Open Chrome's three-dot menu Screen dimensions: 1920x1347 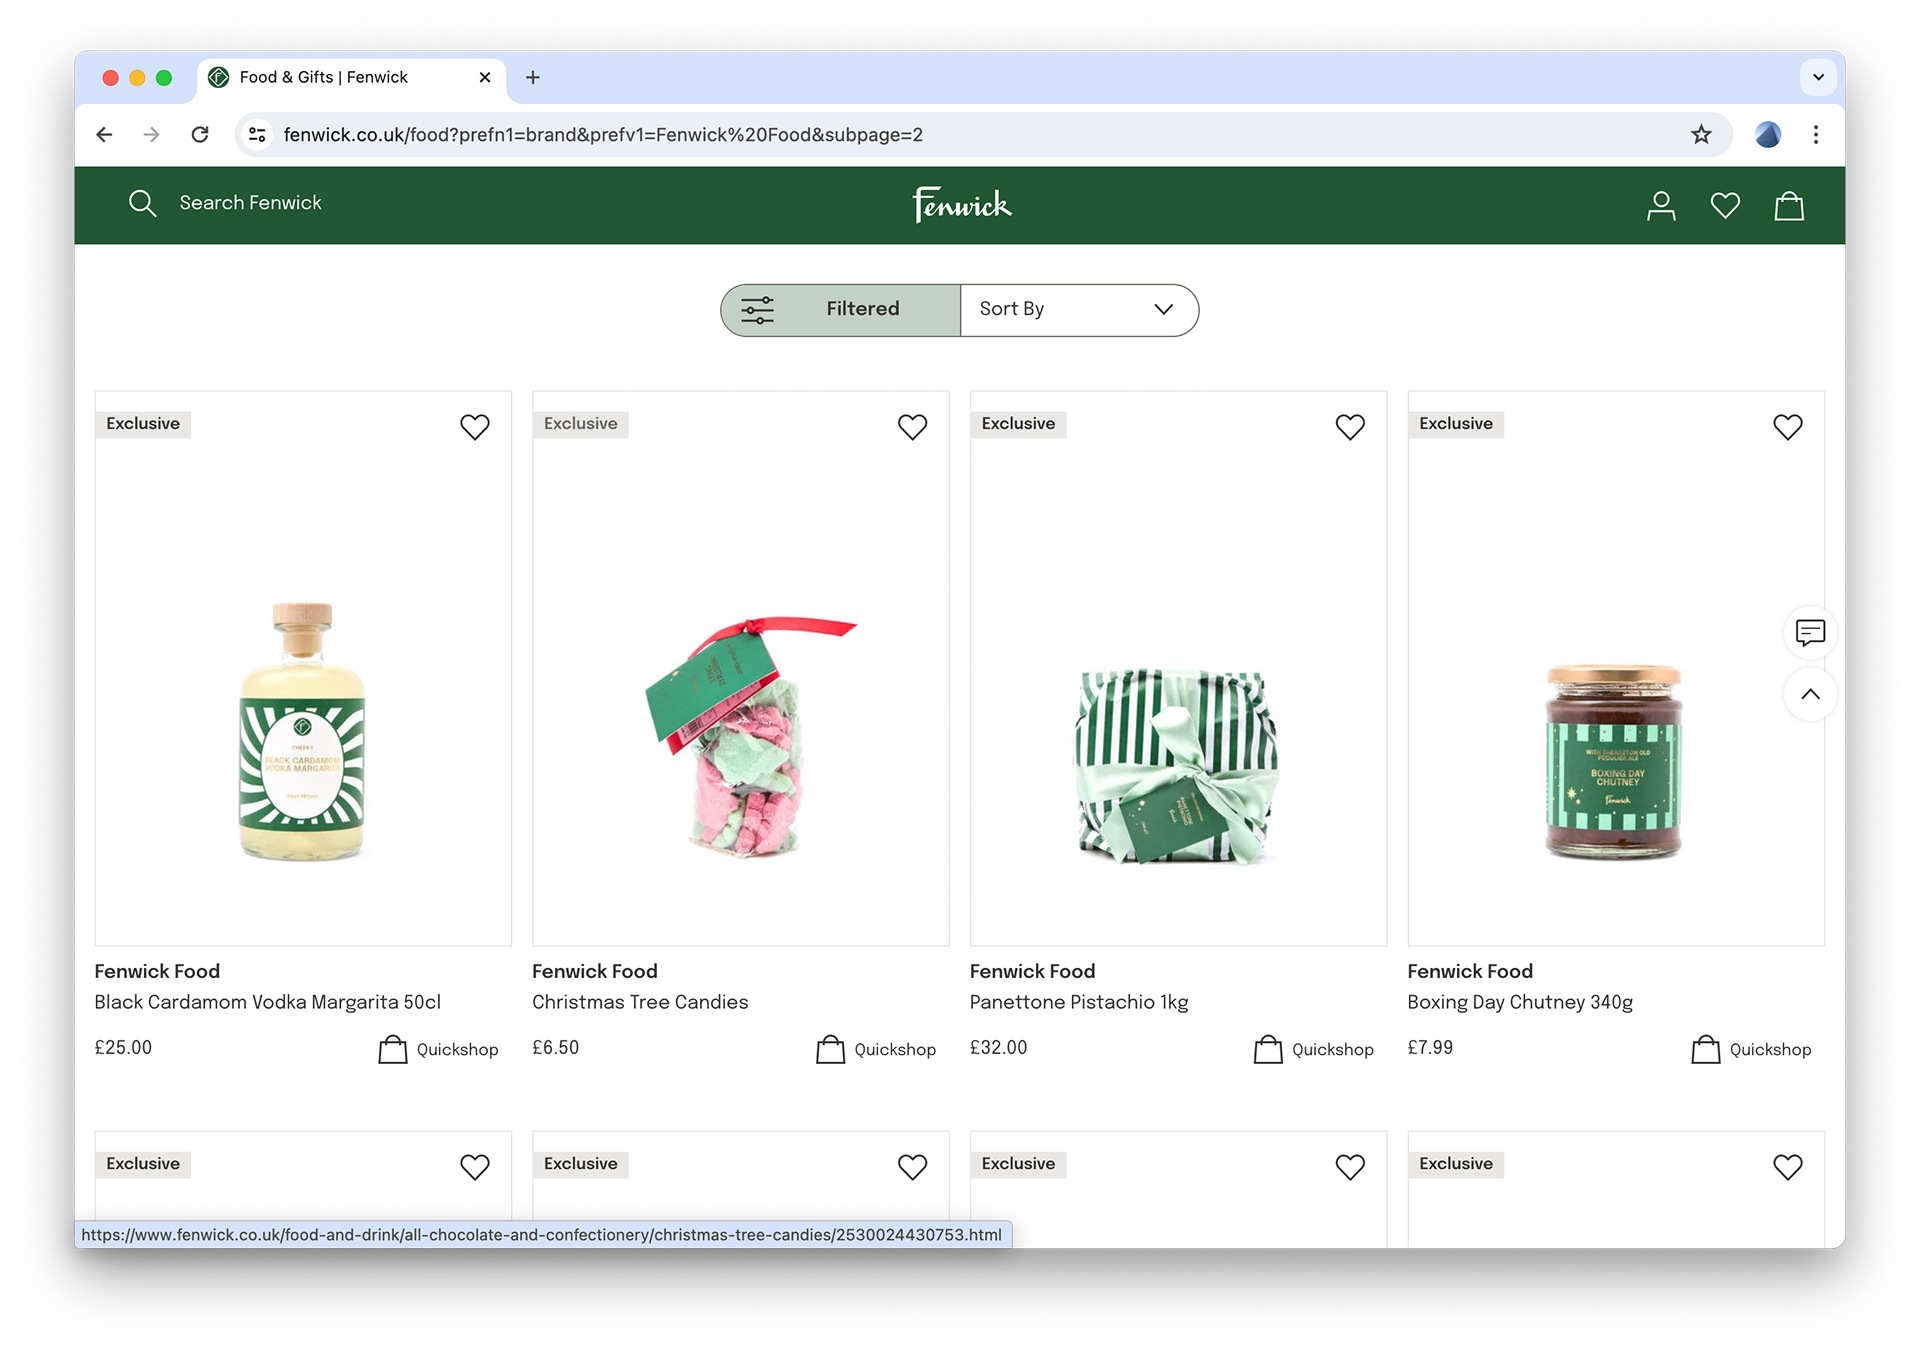(x=1816, y=135)
